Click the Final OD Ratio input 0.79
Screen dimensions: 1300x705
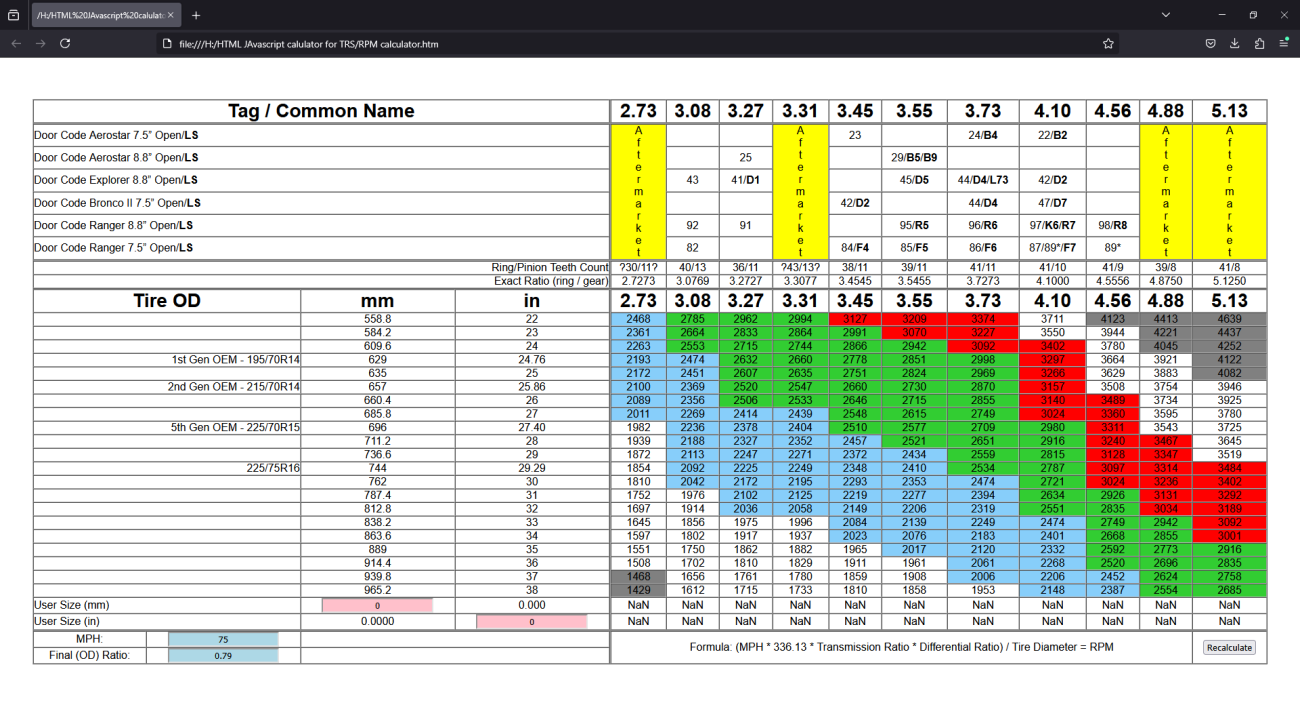click(x=223, y=656)
